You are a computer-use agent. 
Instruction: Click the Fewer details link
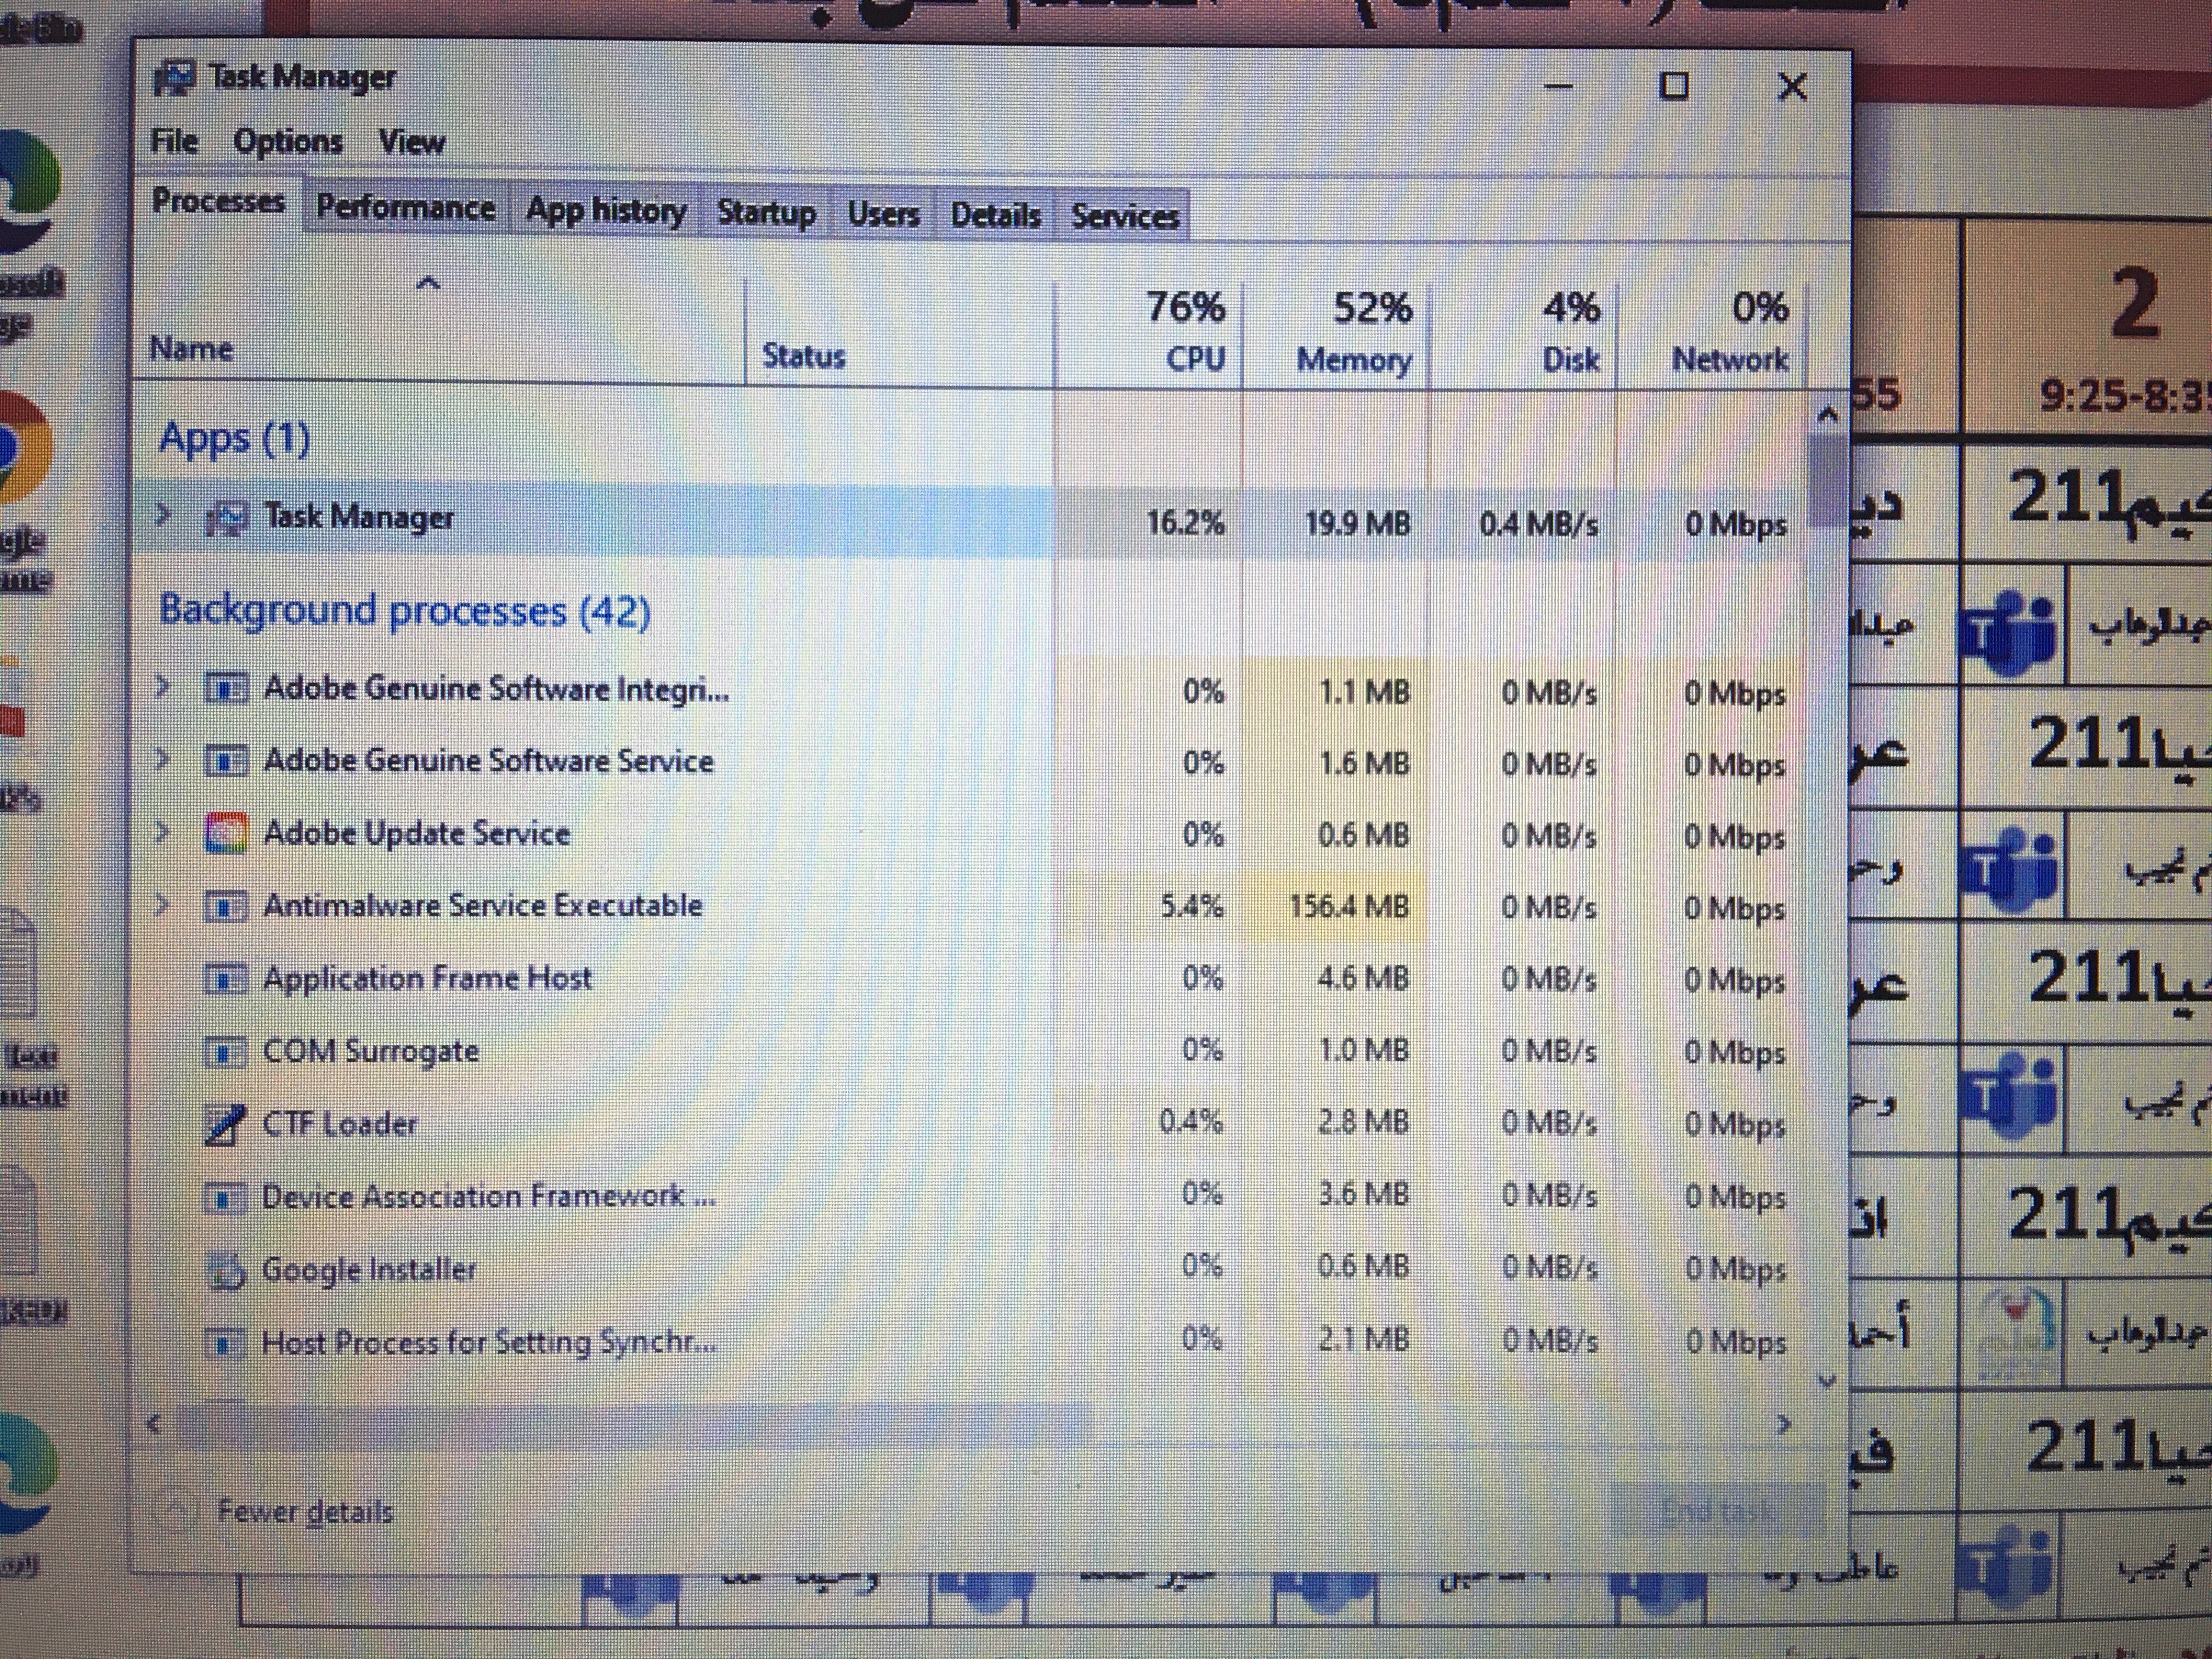305,1512
